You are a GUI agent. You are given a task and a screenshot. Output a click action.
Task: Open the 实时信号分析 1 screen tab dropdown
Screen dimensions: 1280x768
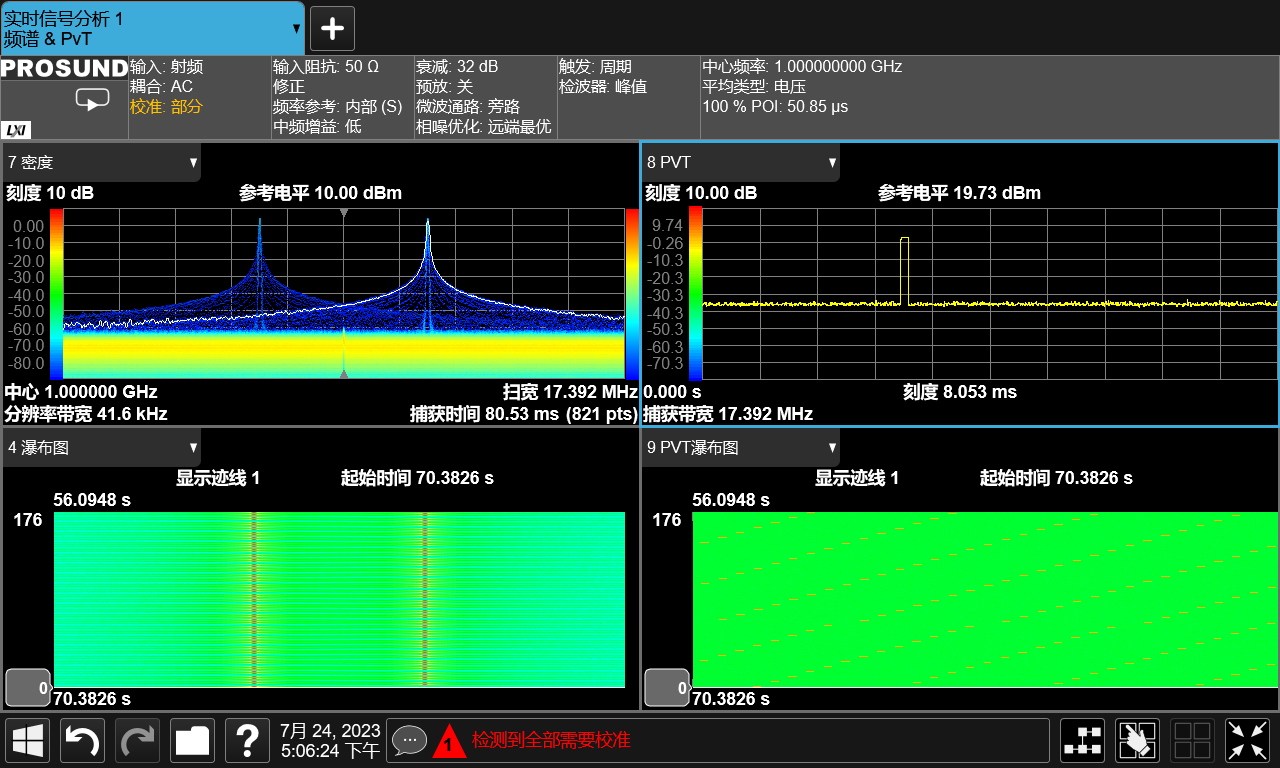152,28
